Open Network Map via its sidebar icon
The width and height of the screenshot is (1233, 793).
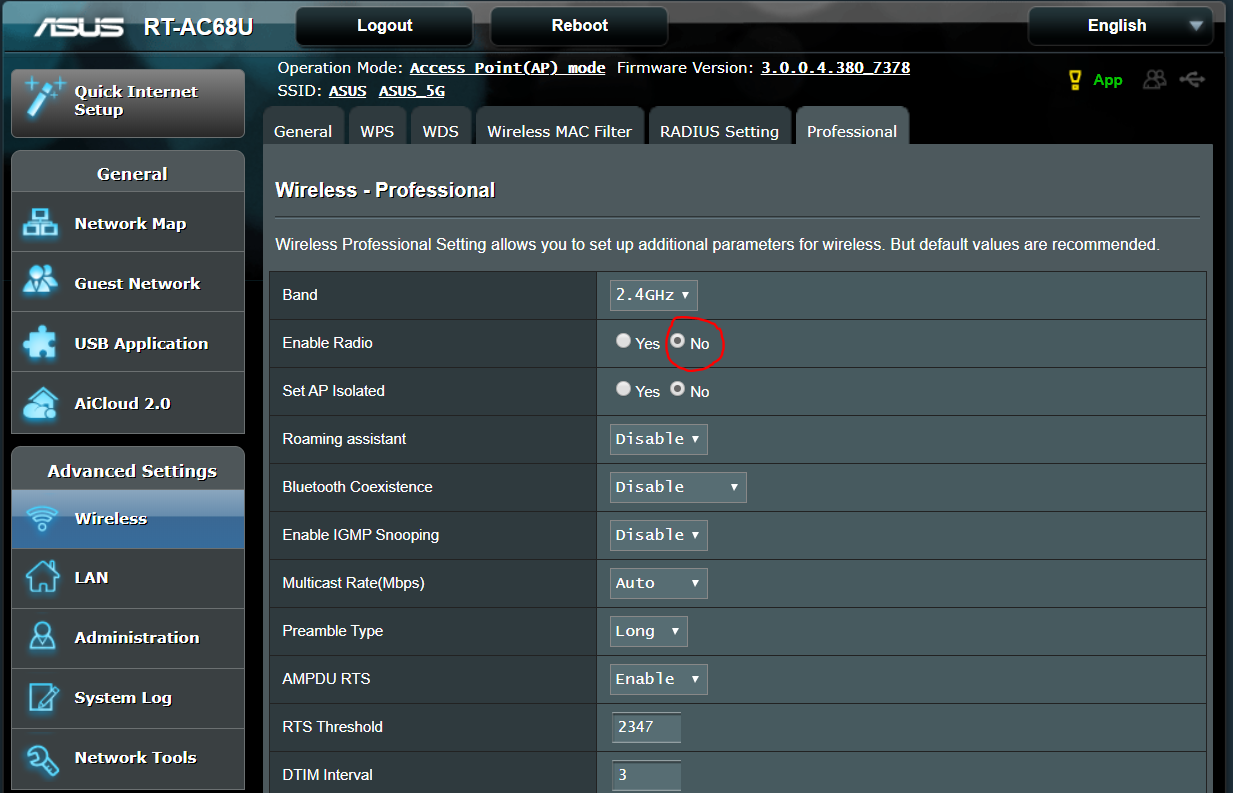pos(40,224)
